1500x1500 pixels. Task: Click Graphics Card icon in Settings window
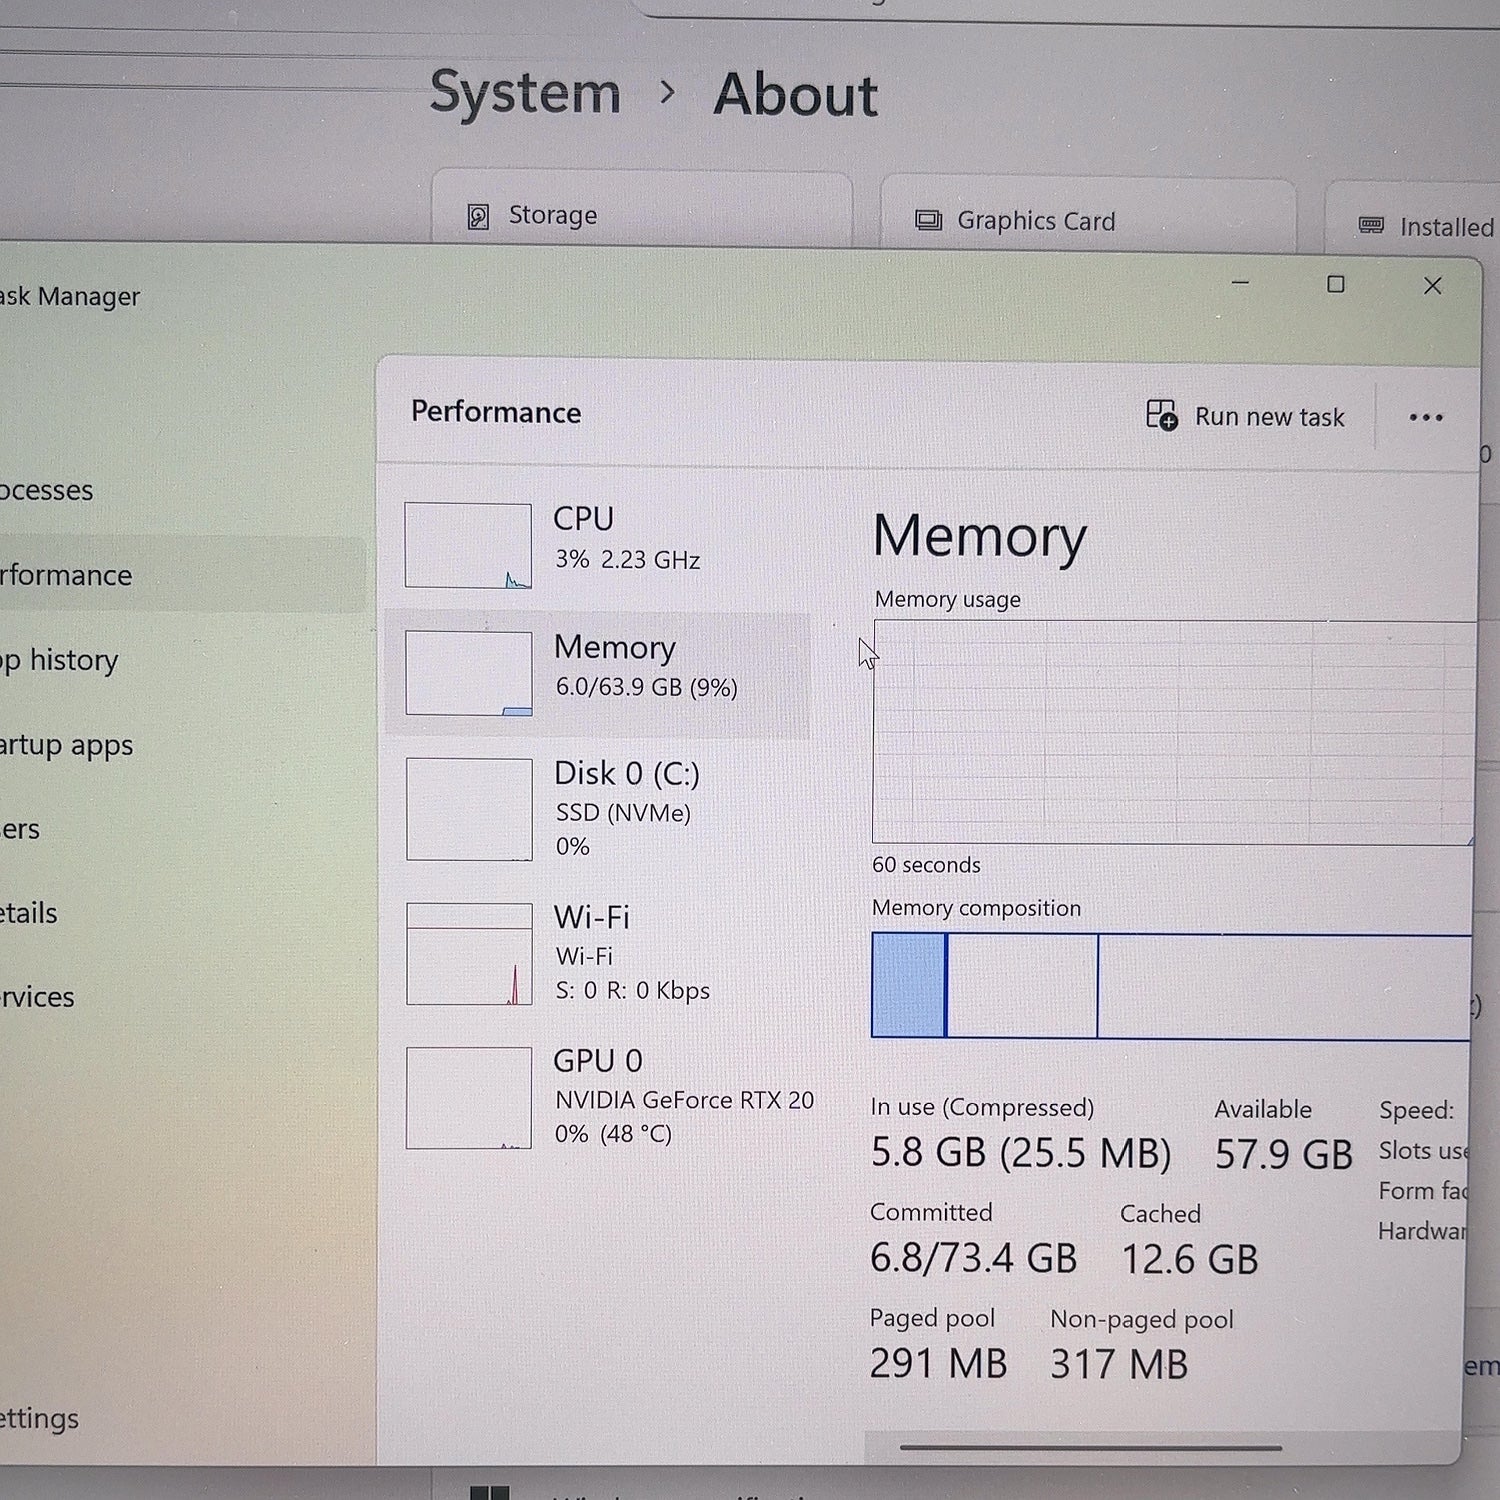pyautogui.click(x=928, y=220)
